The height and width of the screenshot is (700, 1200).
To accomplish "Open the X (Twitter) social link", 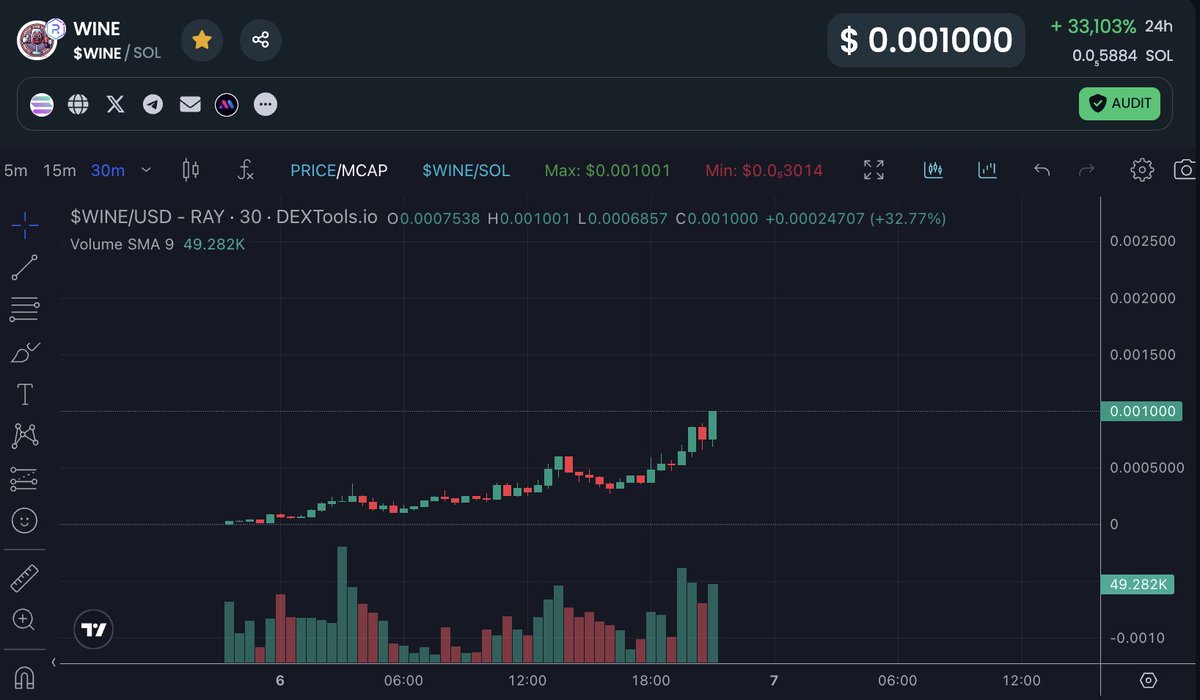I will pos(116,104).
